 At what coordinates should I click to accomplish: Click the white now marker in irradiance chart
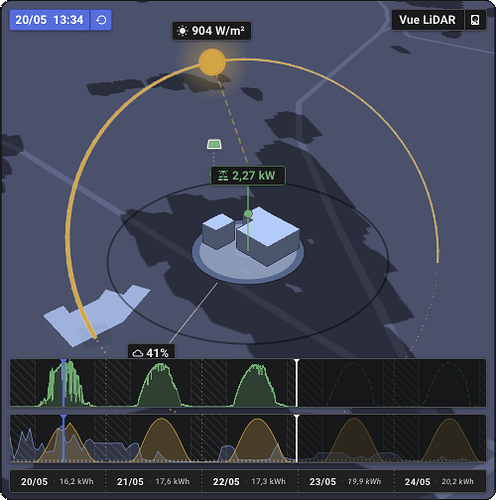pyautogui.click(x=297, y=438)
